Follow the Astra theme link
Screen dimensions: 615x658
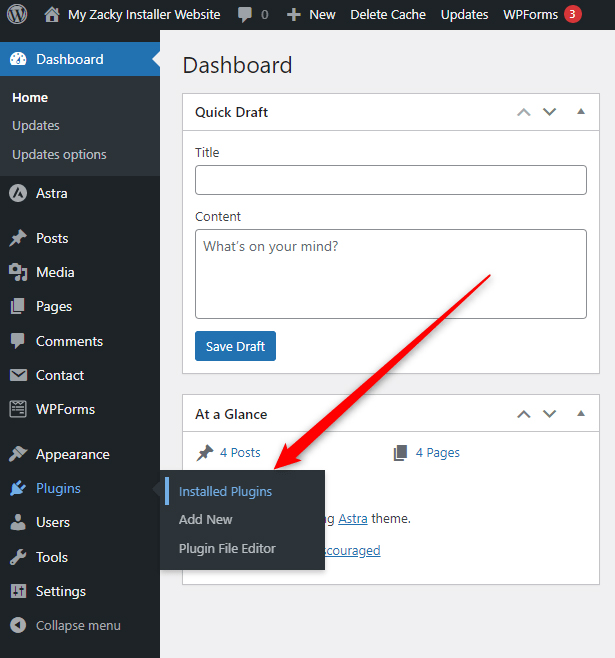353,519
